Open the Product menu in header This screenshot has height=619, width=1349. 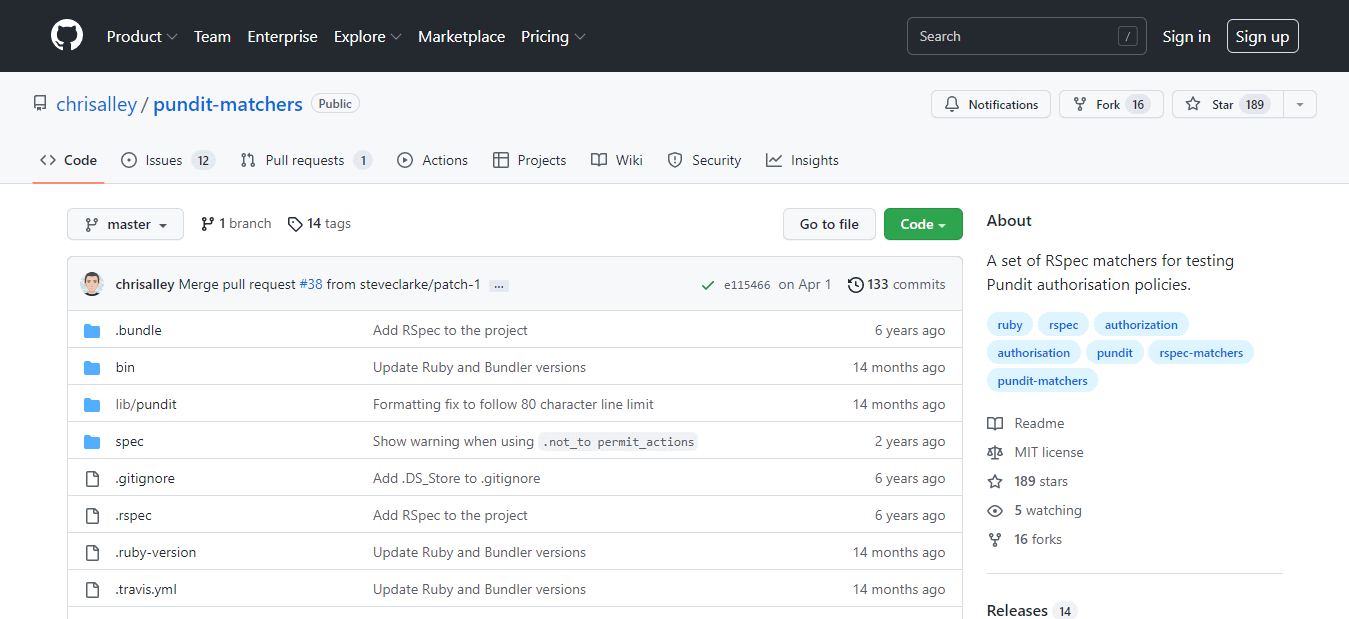pos(141,36)
